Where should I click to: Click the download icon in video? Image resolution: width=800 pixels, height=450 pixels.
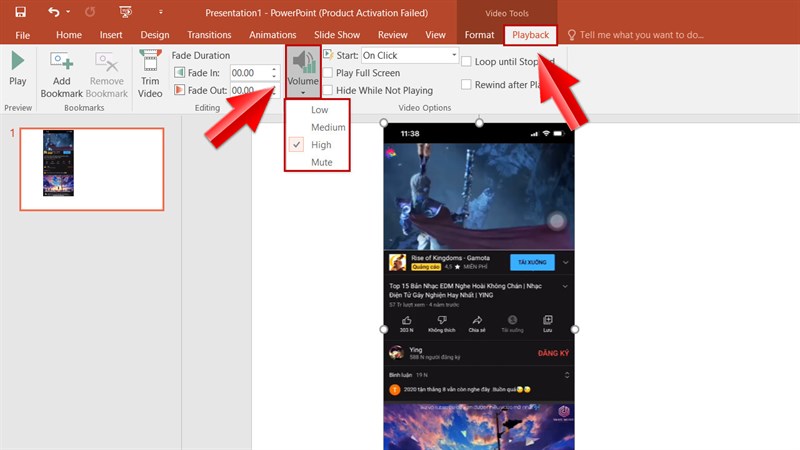click(x=512, y=320)
